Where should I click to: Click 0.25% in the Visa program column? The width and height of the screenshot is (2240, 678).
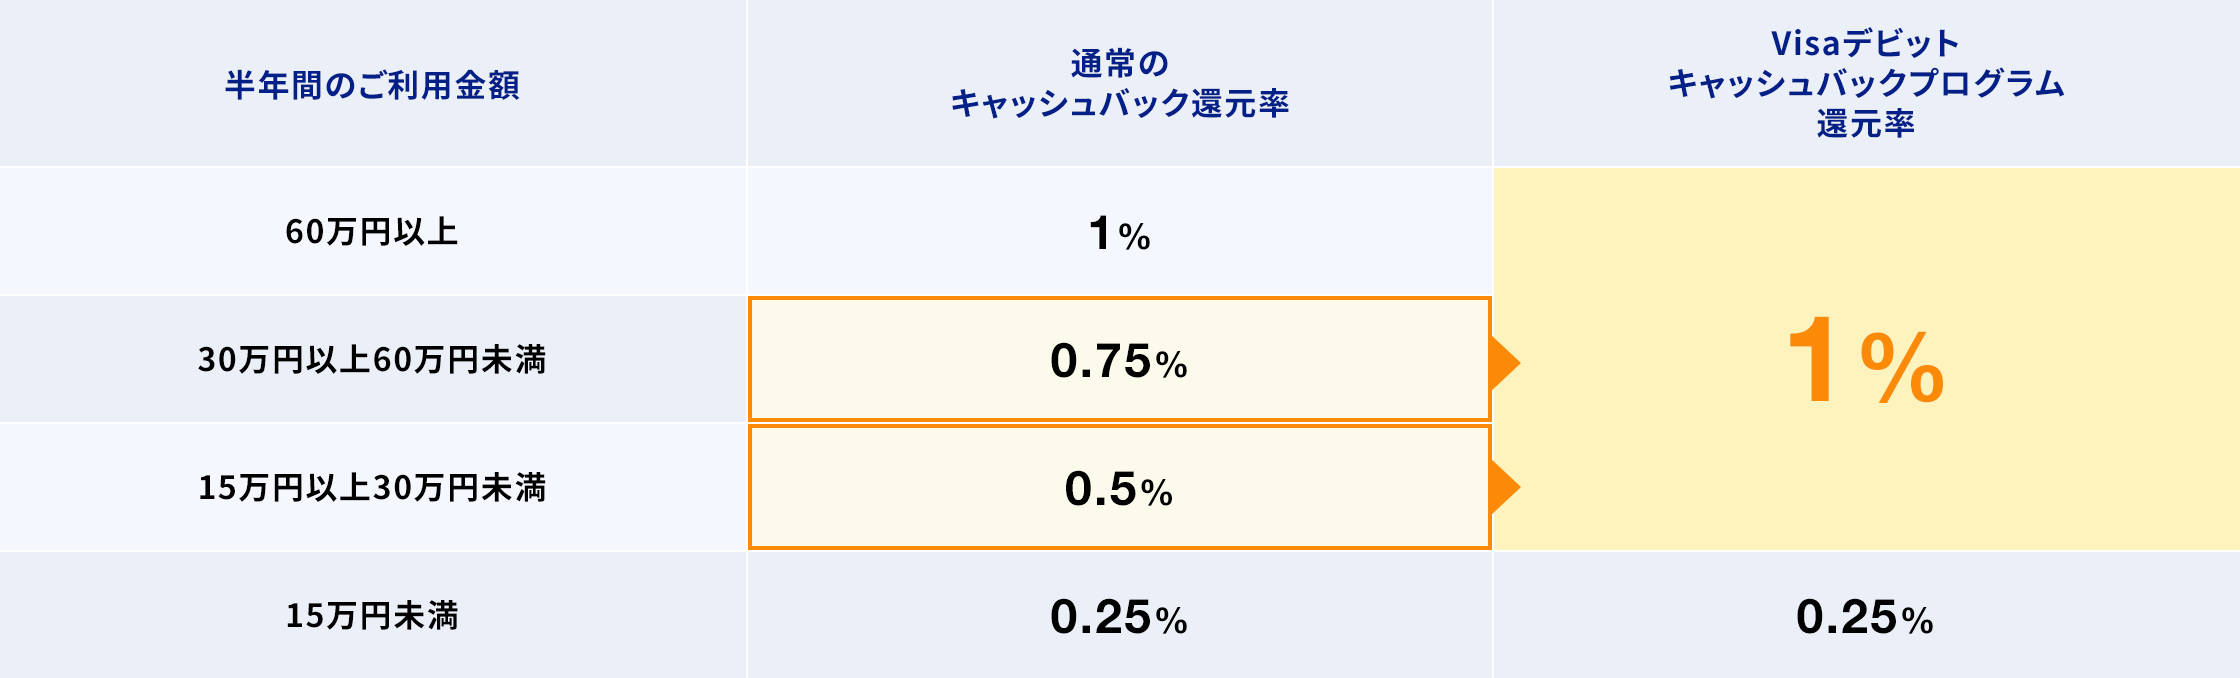tap(1865, 617)
